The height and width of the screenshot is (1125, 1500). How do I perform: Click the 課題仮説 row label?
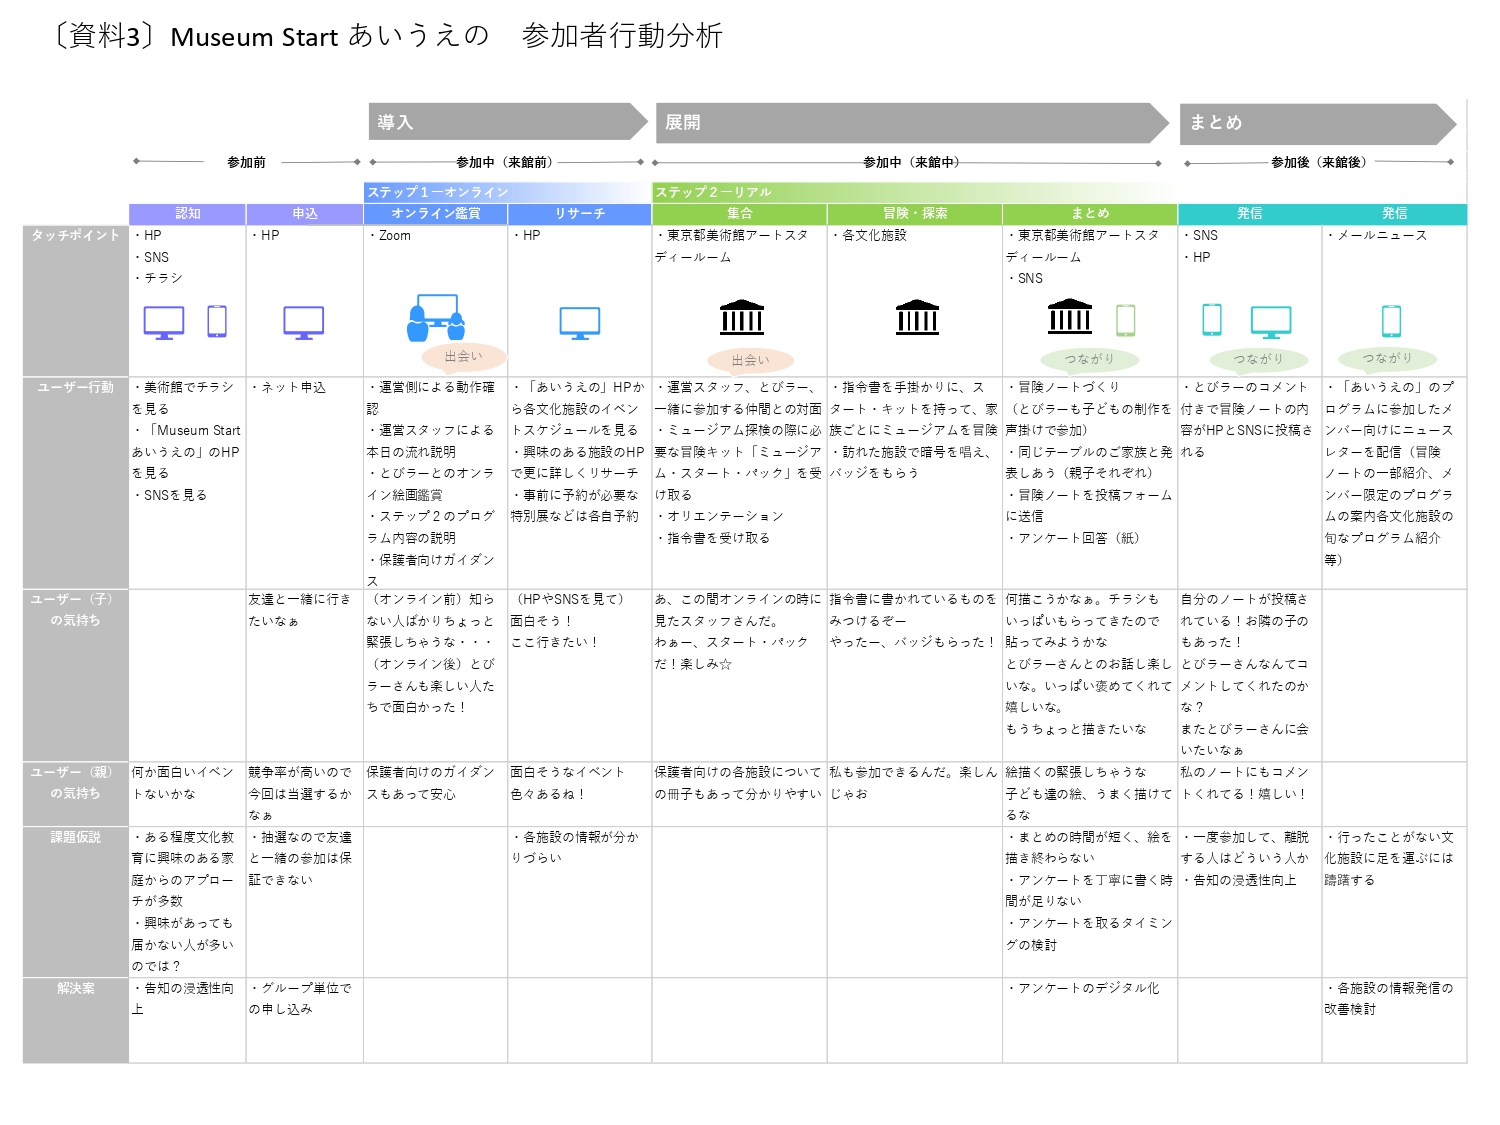click(x=76, y=837)
